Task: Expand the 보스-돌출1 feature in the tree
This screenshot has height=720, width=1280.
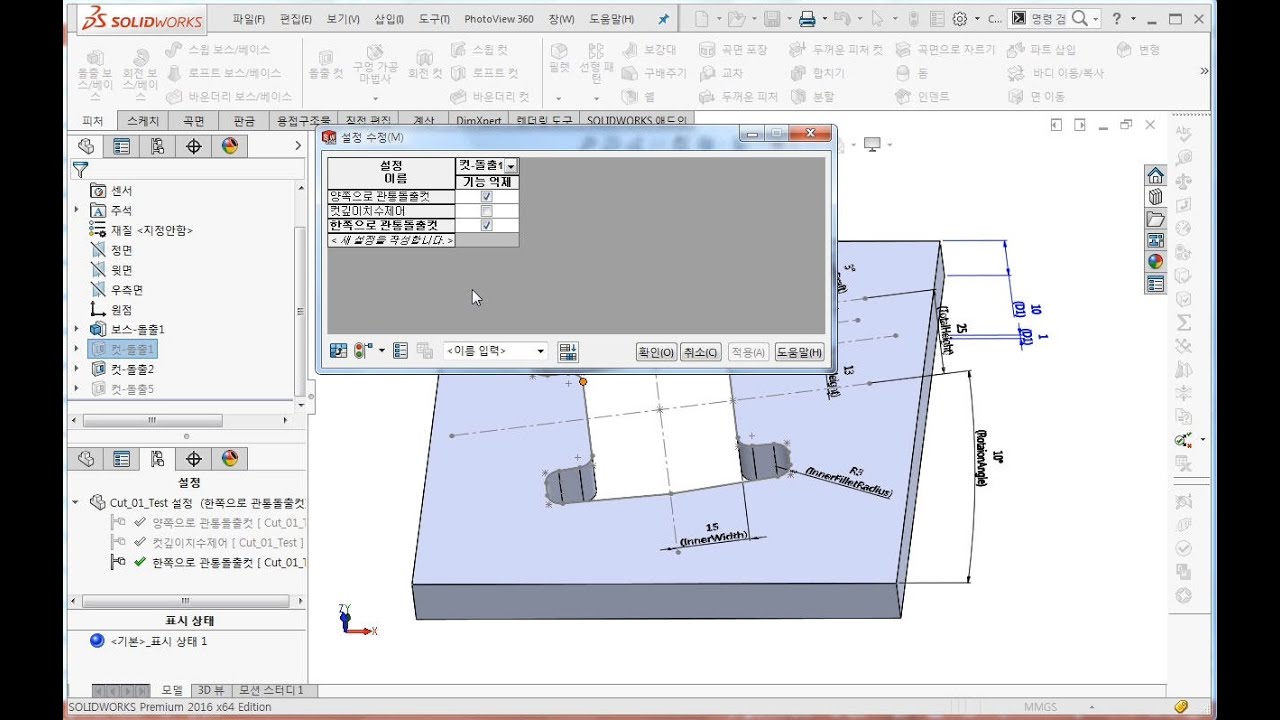Action: pos(77,329)
